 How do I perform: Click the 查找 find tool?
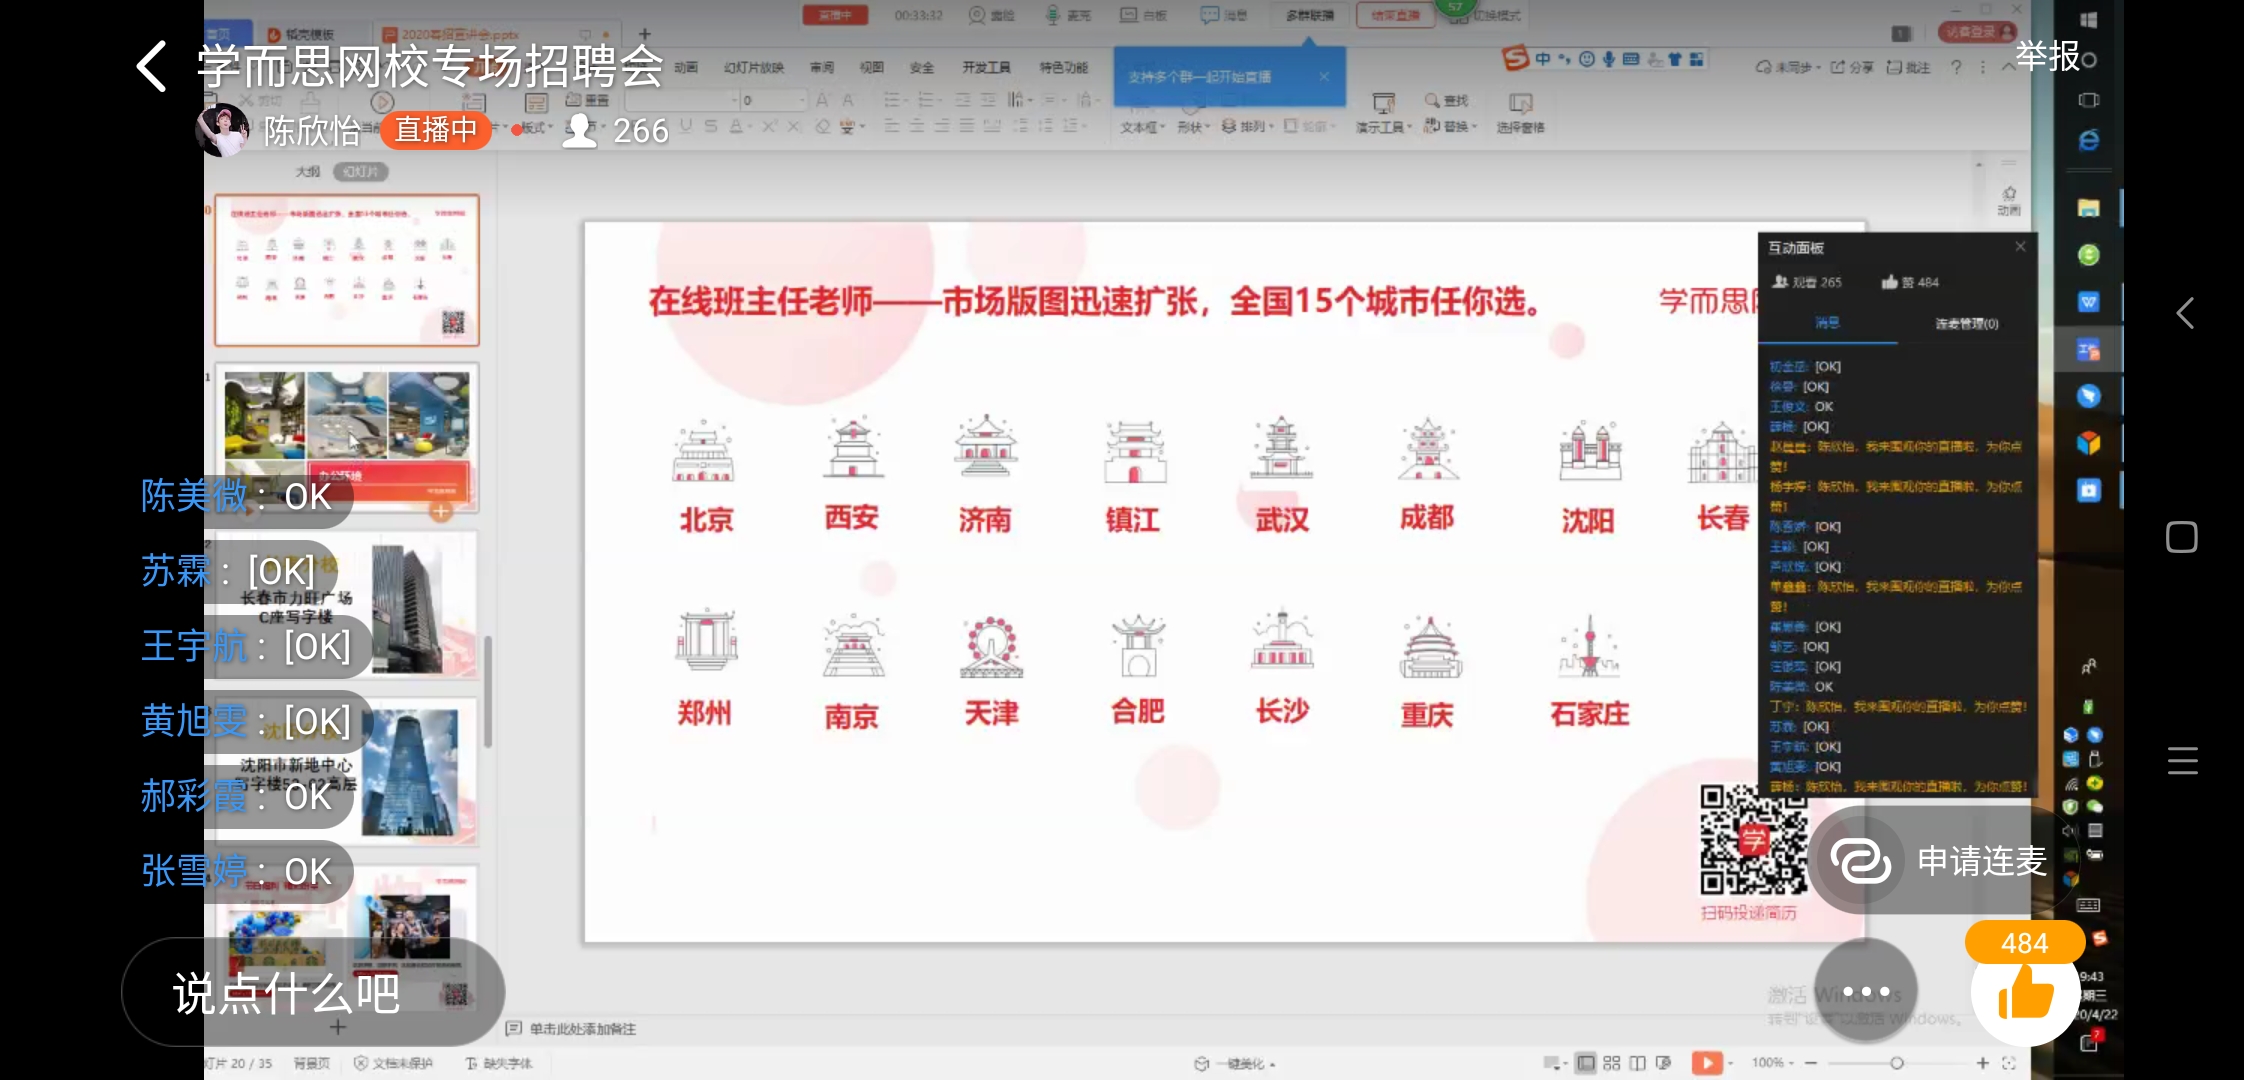coord(1447,100)
